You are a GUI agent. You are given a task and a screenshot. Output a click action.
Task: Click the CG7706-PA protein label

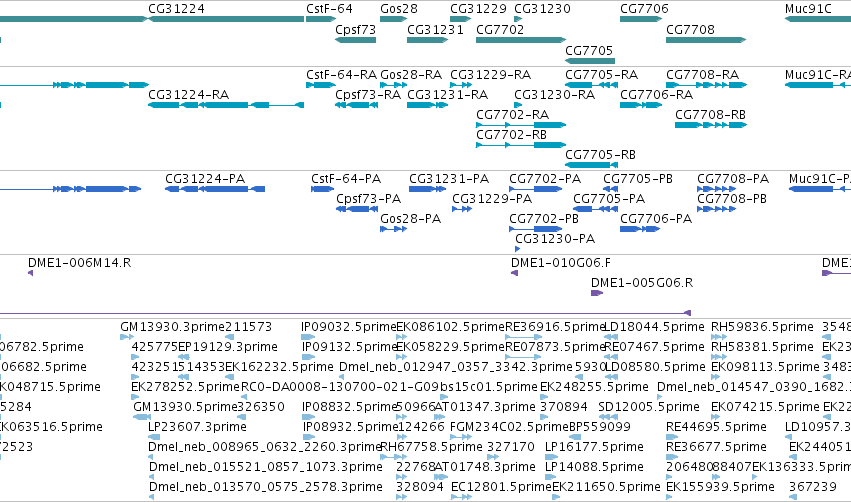tap(656, 219)
